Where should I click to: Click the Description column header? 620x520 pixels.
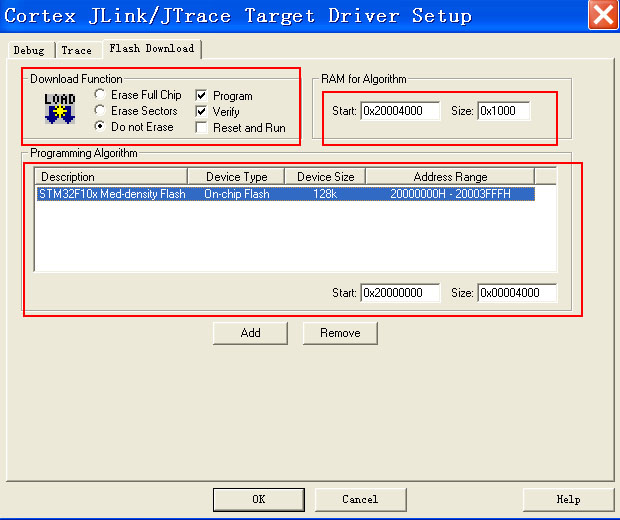pos(111,177)
